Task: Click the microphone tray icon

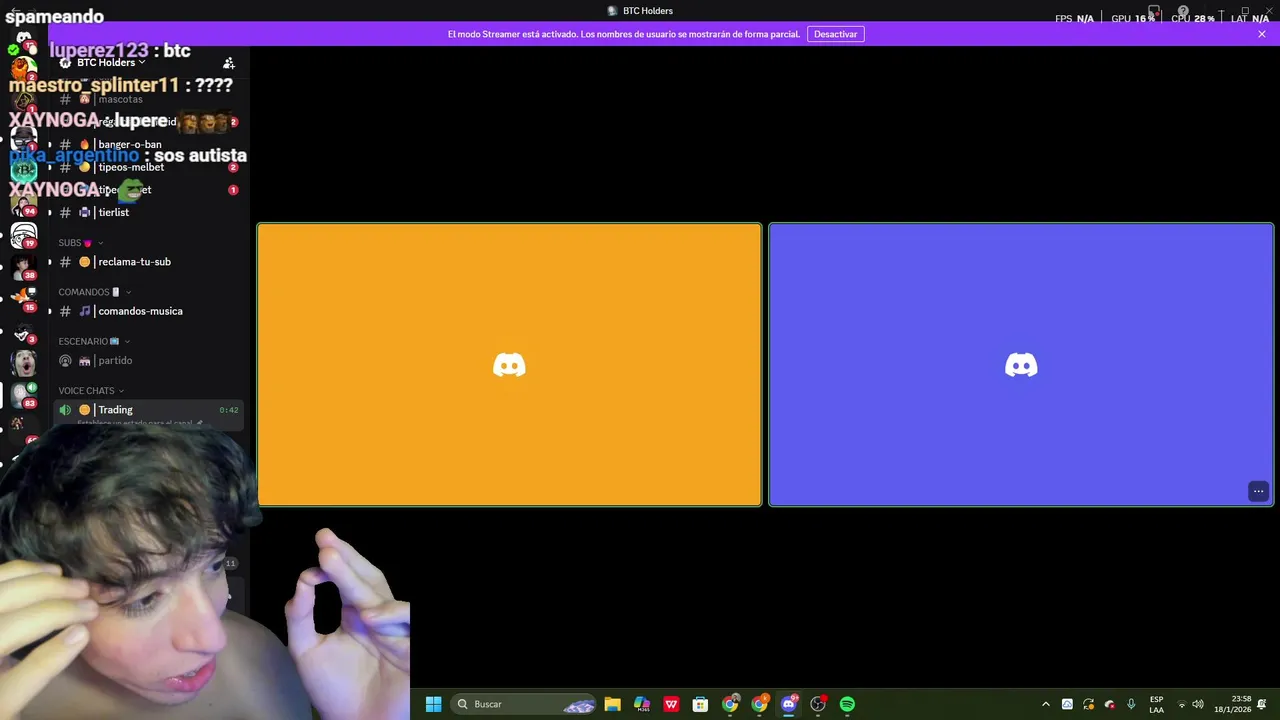Action: click(1131, 704)
